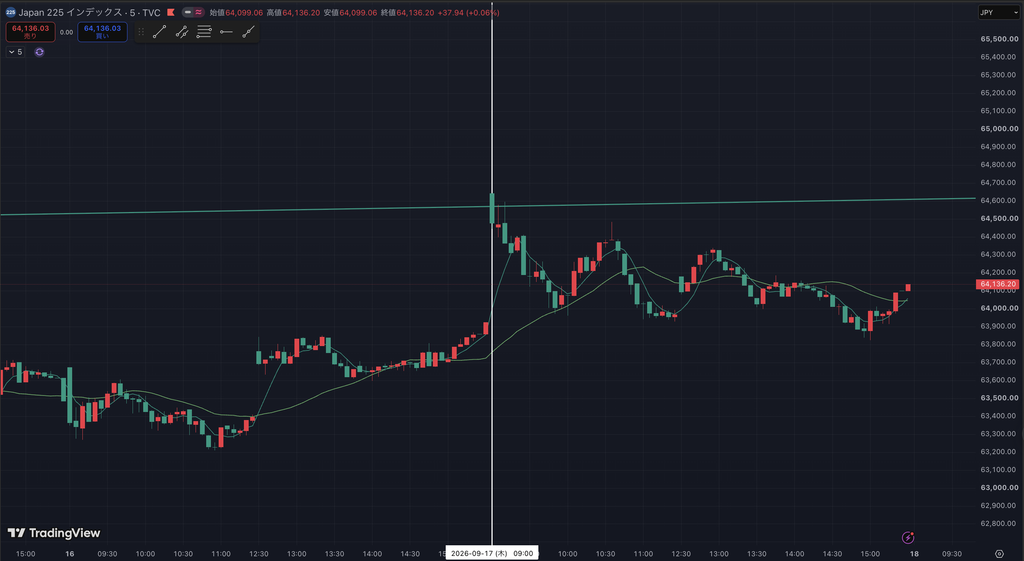Screen dimensions: 1024x561
Task: Open the JPY currency dropdown
Action: pyautogui.click(x=999, y=12)
